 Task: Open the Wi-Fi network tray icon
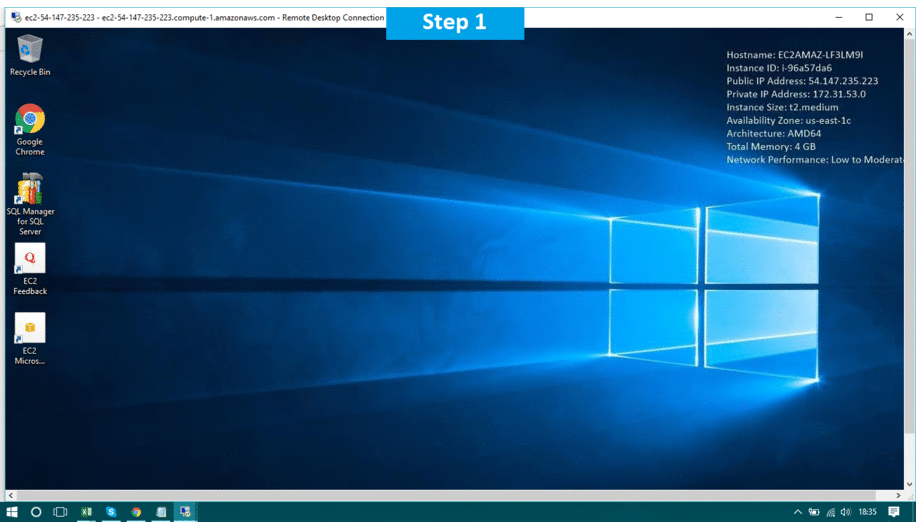click(830, 512)
